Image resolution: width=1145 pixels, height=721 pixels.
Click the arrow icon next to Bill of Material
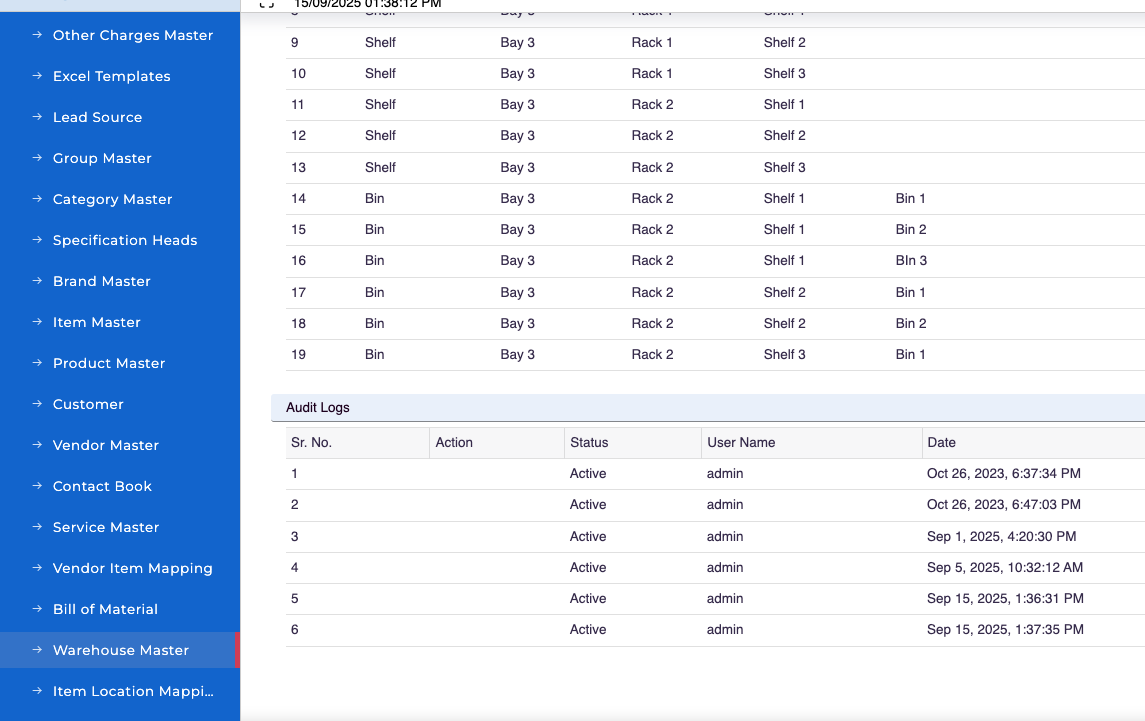[x=37, y=609]
